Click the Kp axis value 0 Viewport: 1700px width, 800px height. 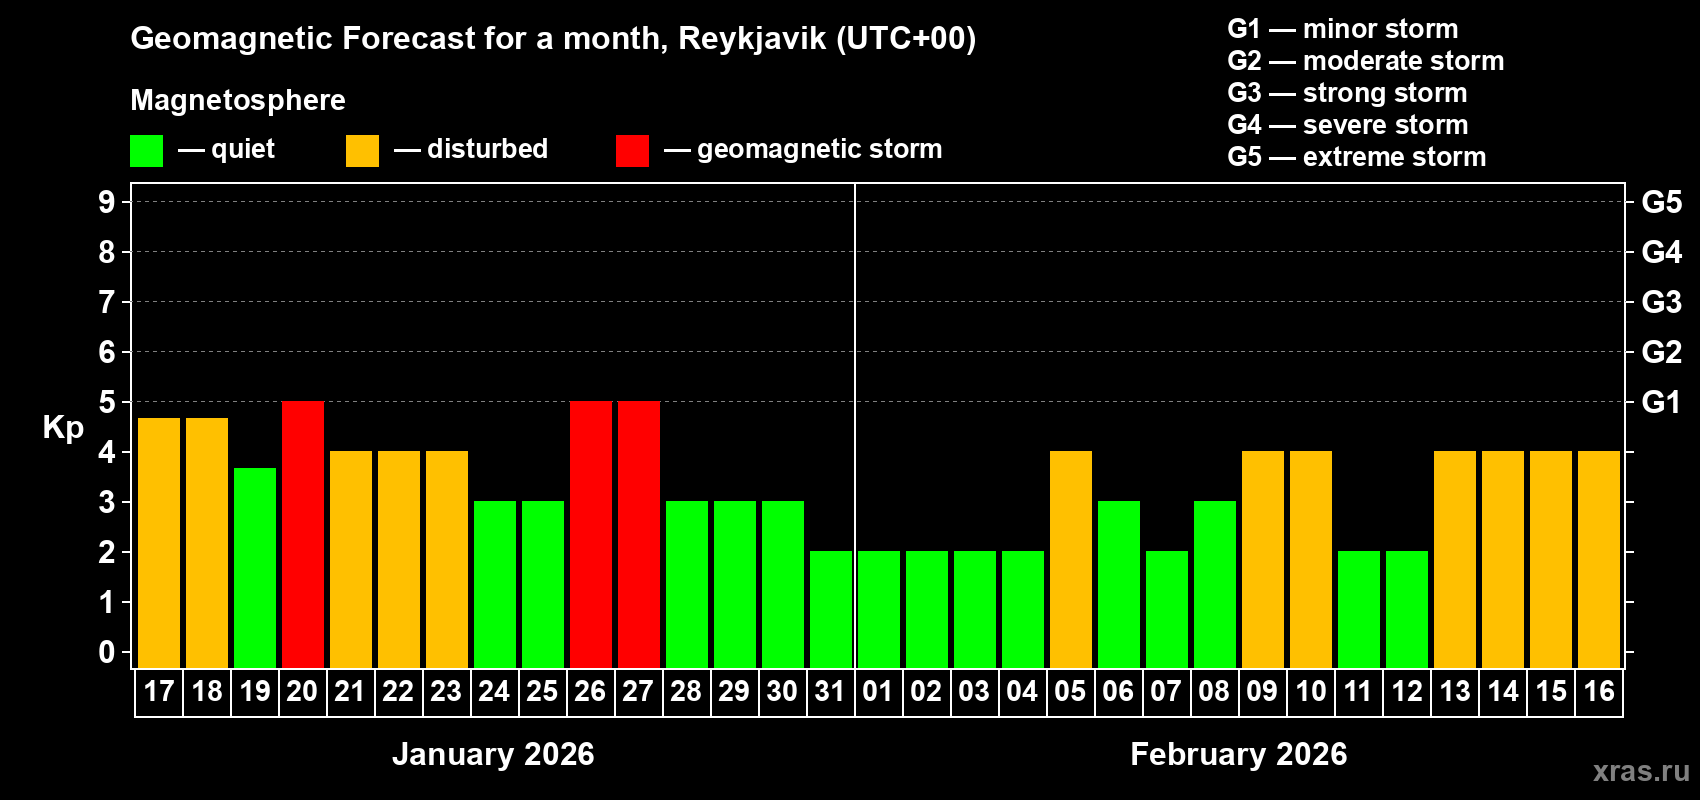[x=107, y=652]
